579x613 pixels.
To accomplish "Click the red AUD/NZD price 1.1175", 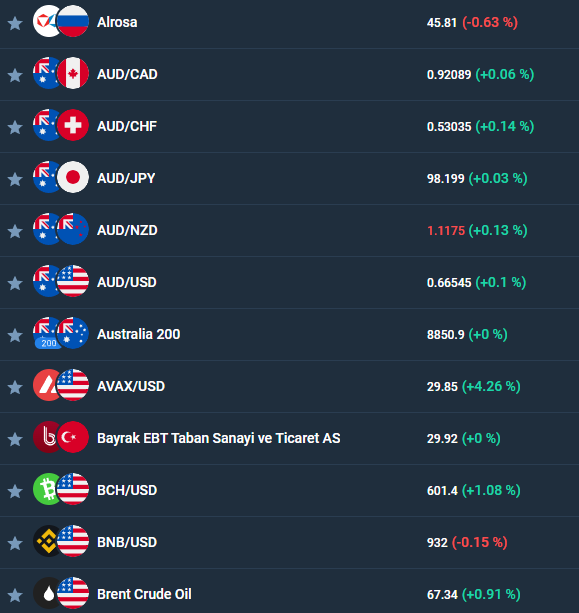I will (446, 231).
